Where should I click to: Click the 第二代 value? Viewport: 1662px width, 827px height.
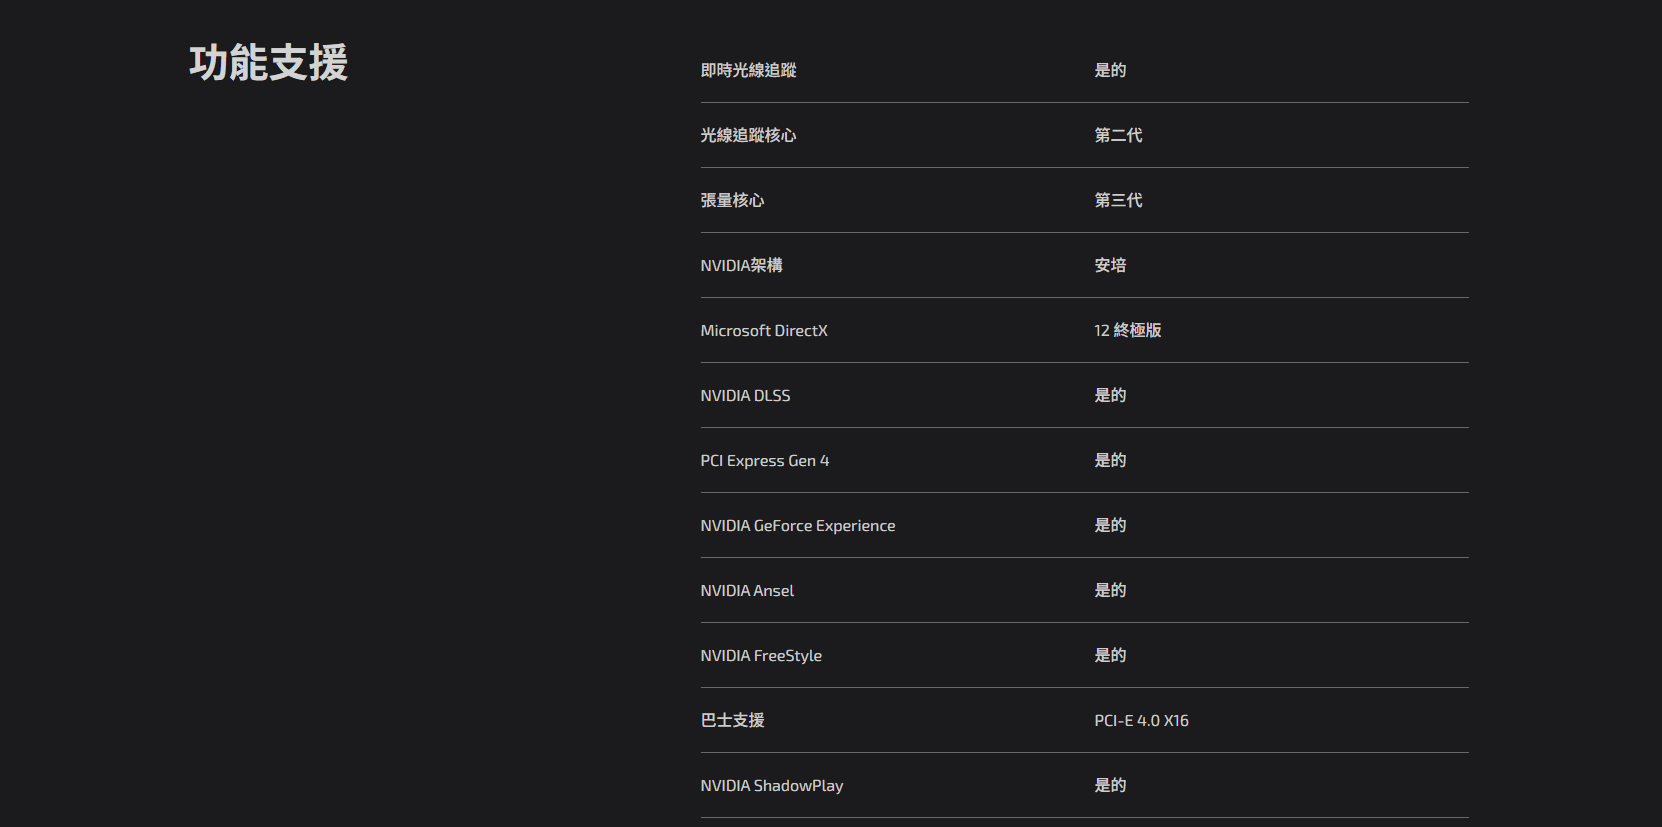pyautogui.click(x=1118, y=135)
